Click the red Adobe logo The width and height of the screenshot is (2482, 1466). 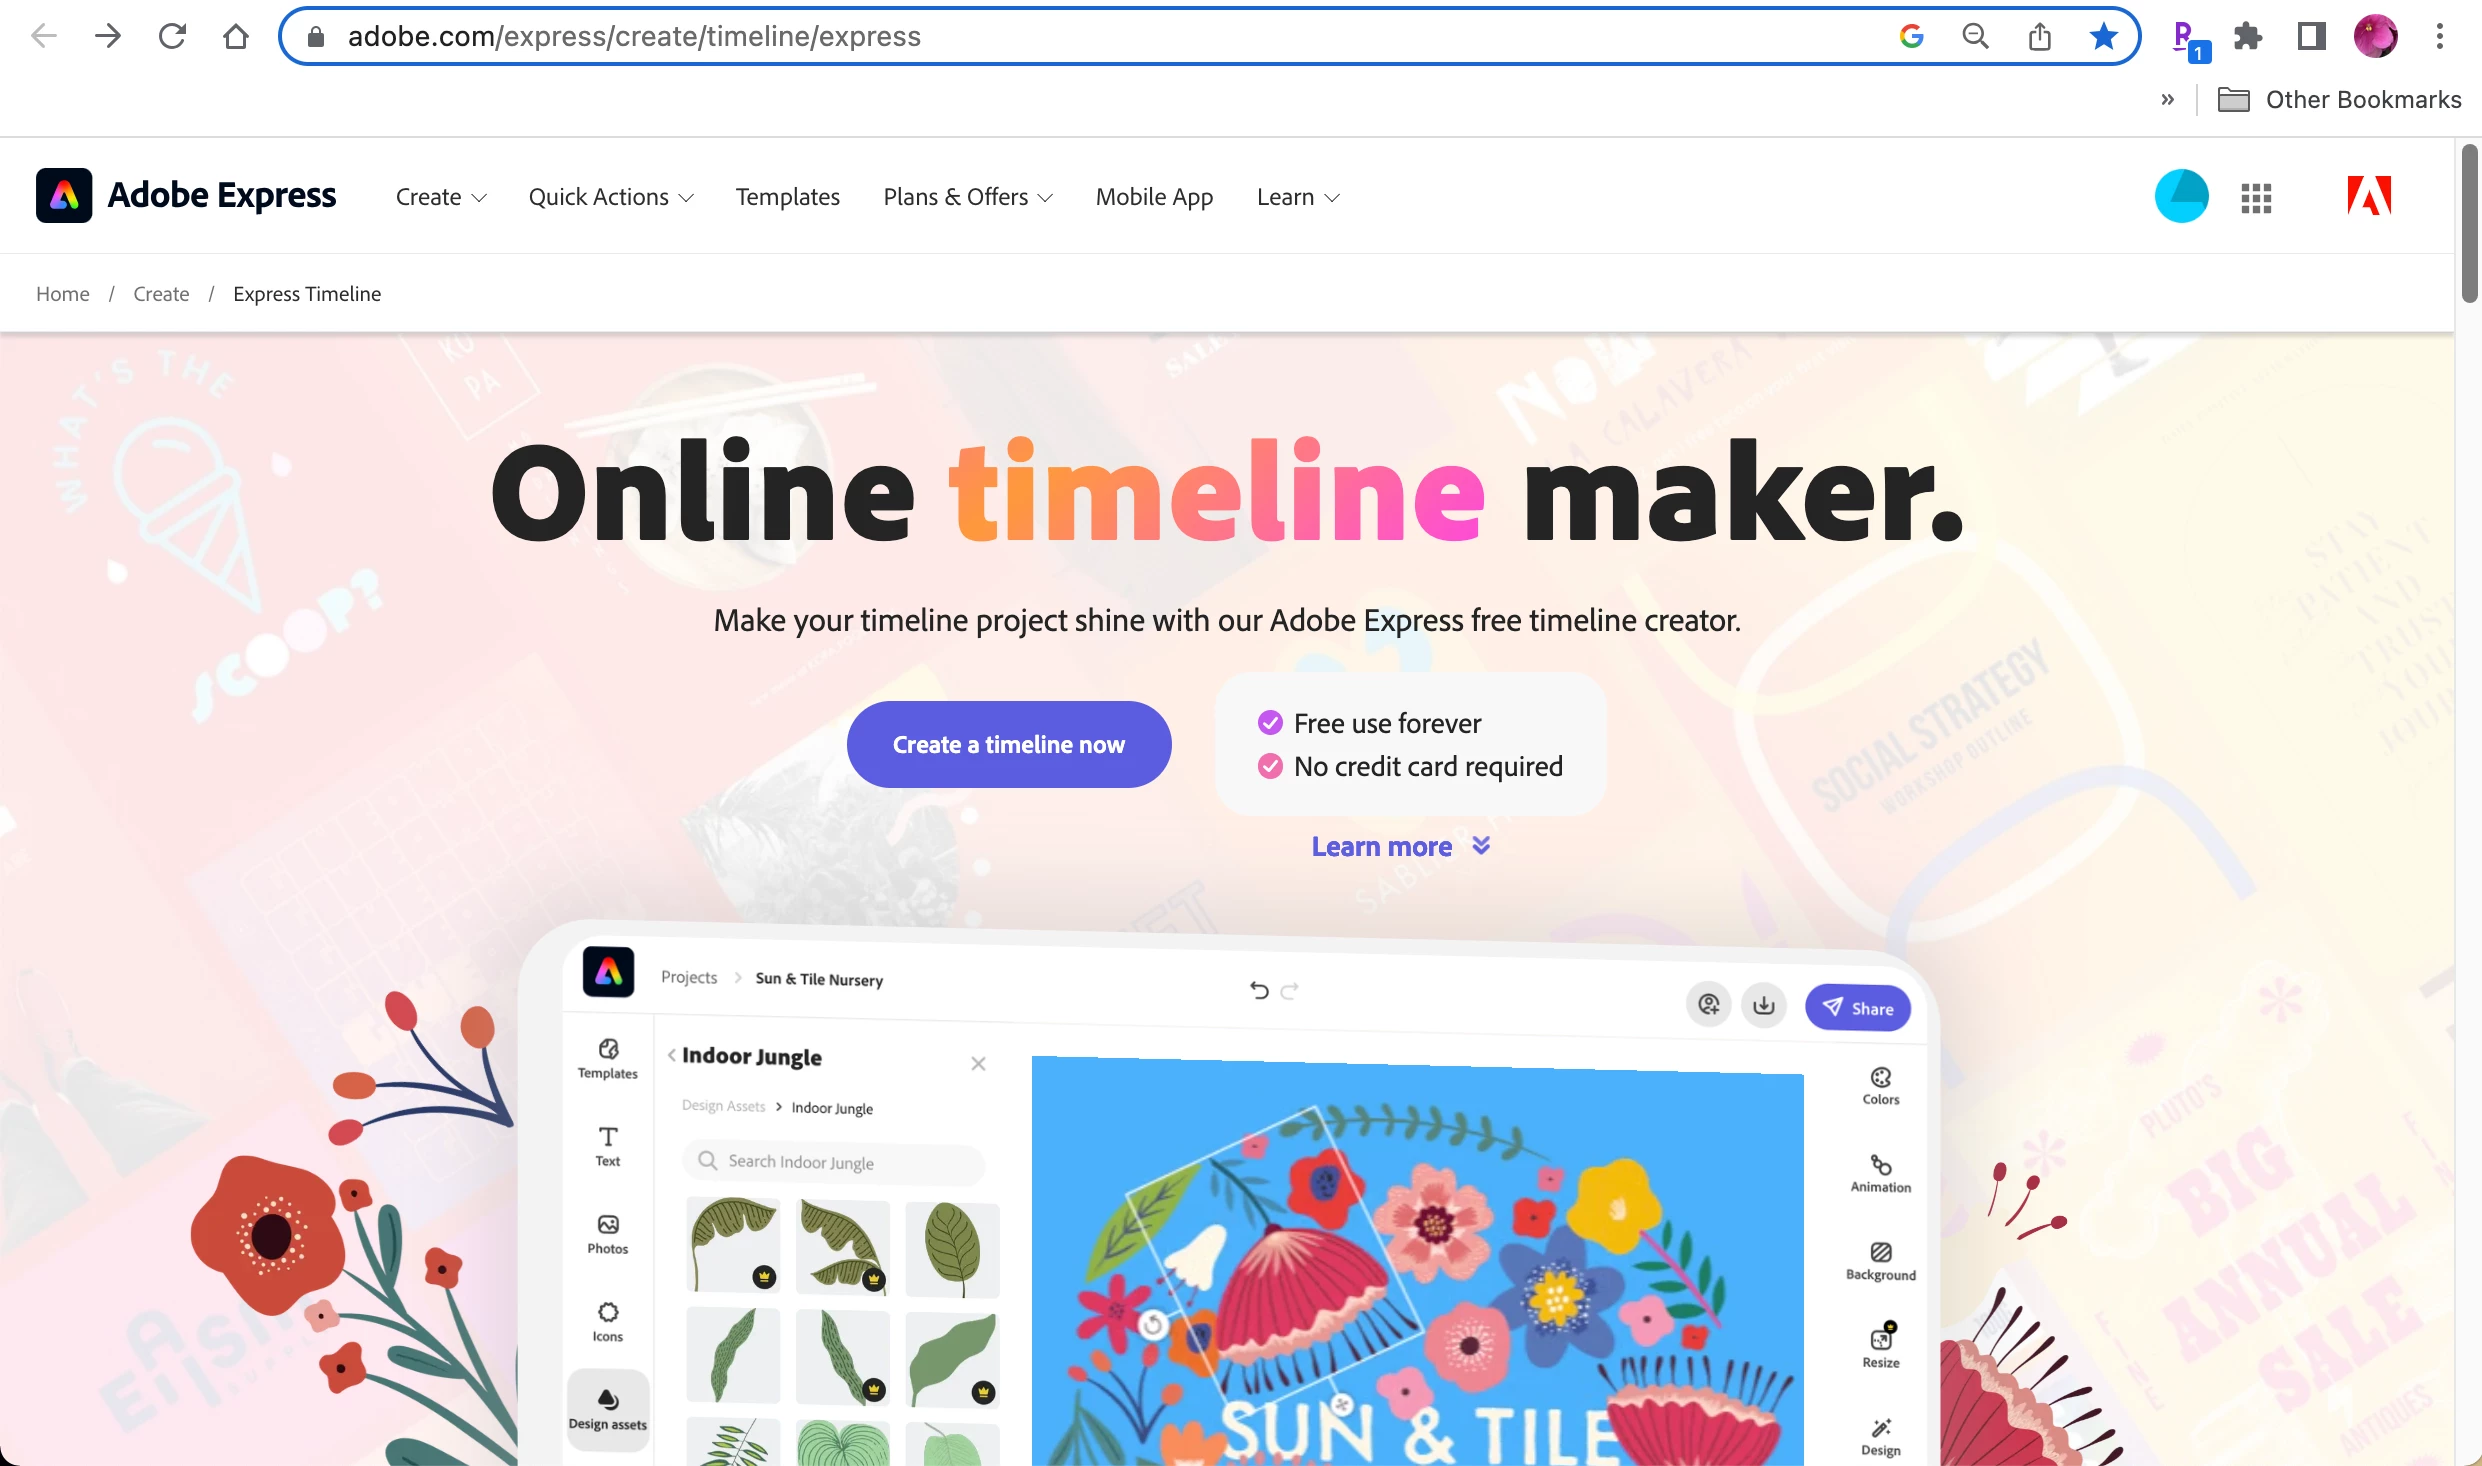tap(2369, 195)
